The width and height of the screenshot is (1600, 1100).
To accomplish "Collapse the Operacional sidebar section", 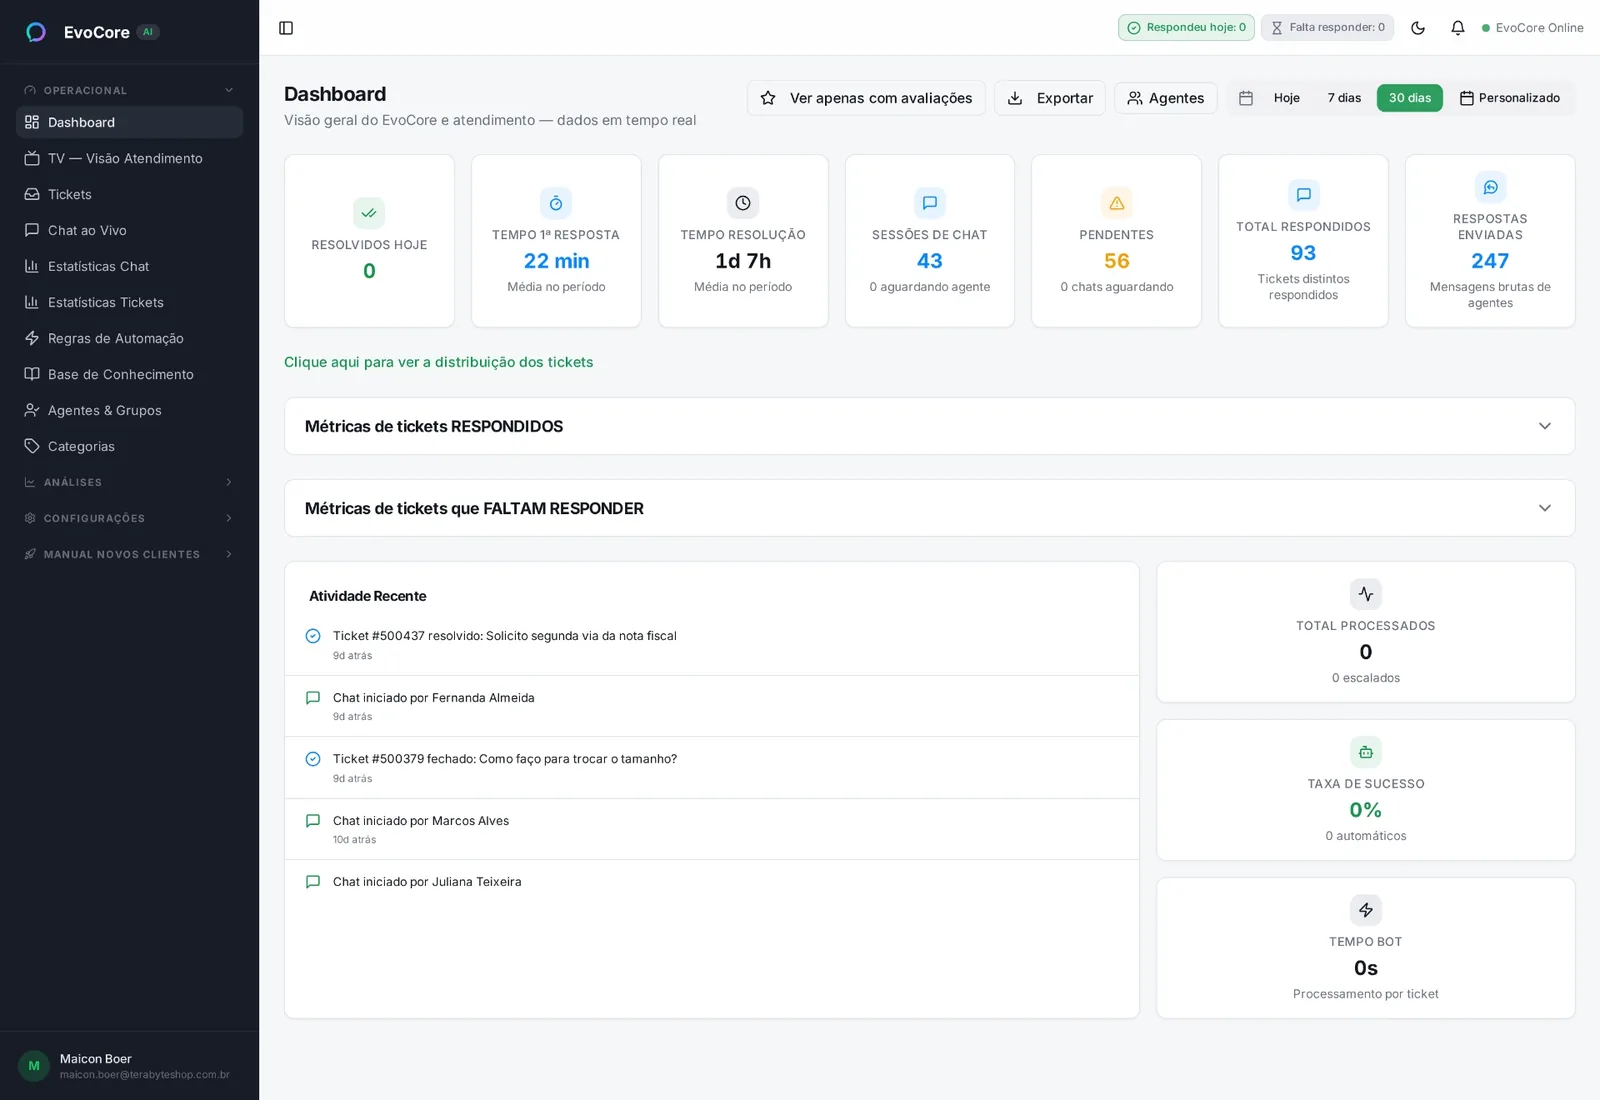I will click(130, 90).
